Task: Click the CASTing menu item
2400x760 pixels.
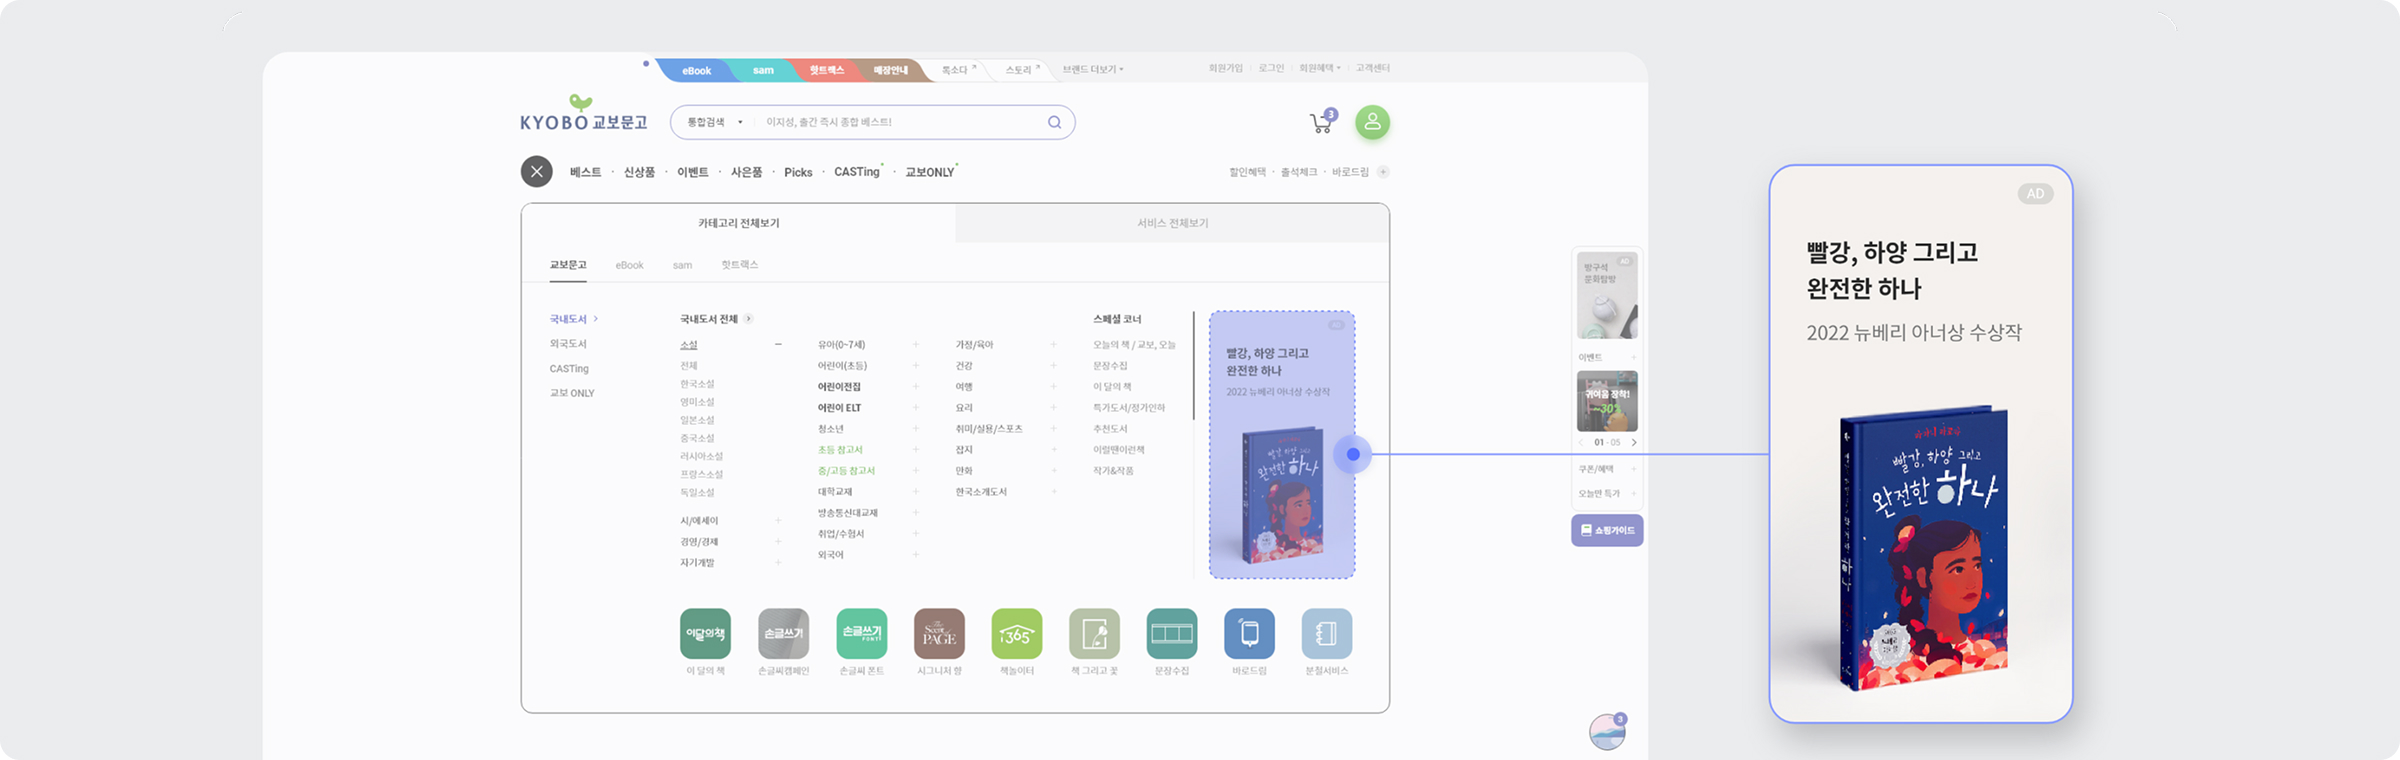Action: (x=857, y=172)
